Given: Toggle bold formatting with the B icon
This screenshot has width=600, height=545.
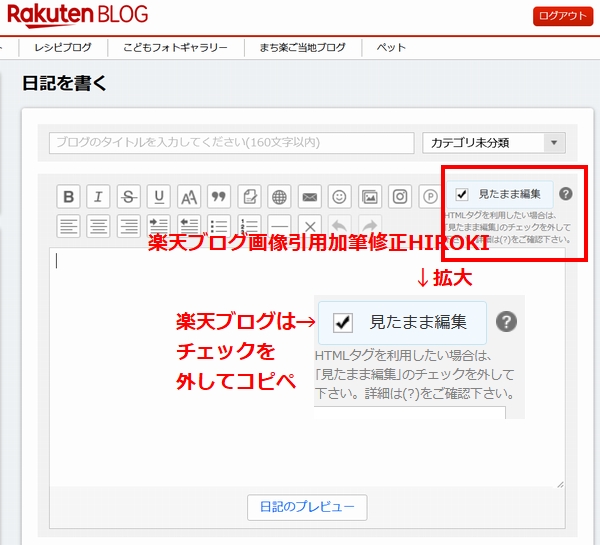Looking at the screenshot, I should tap(68, 197).
